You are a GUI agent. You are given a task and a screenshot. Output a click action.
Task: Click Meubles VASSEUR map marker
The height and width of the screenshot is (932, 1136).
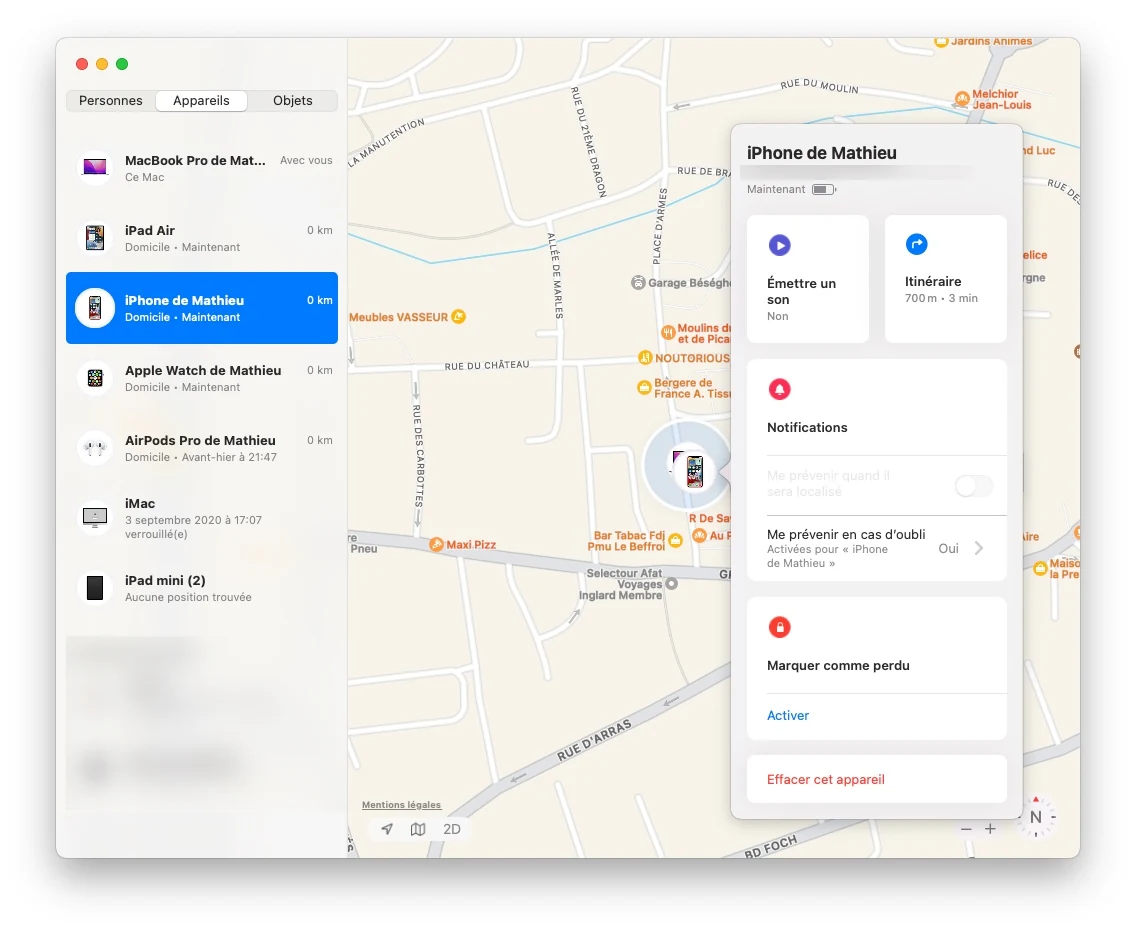459,317
